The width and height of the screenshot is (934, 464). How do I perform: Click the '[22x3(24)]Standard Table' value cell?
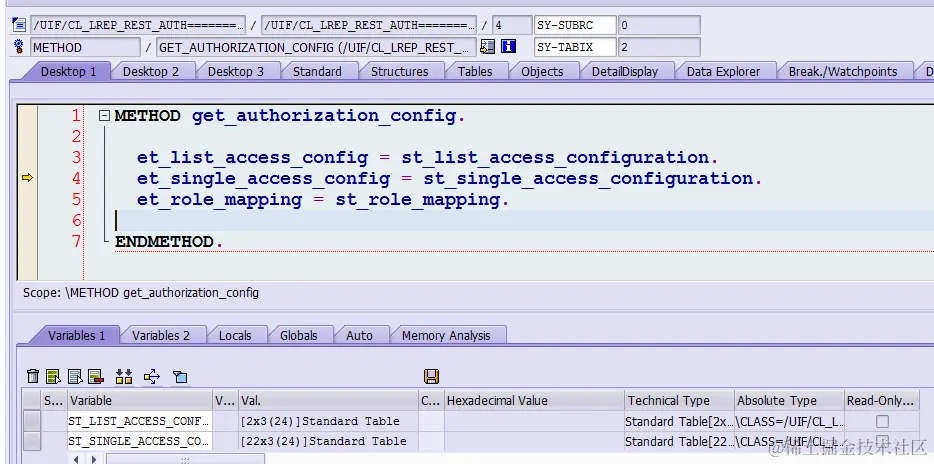click(328, 441)
